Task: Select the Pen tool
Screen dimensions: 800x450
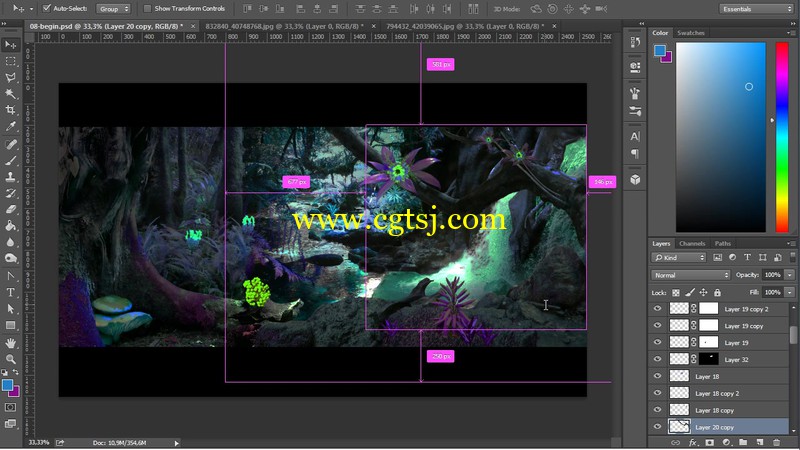Action: 10,276
